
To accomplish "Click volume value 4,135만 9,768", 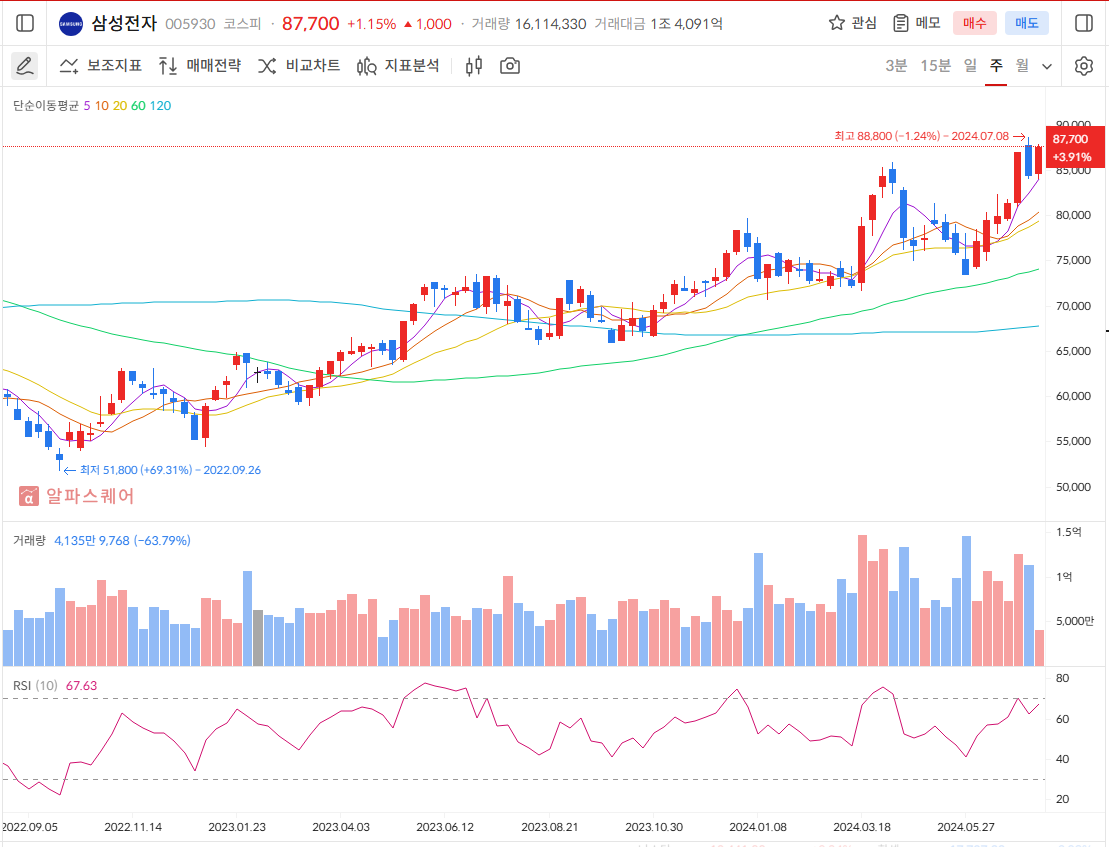I will click(x=92, y=540).
